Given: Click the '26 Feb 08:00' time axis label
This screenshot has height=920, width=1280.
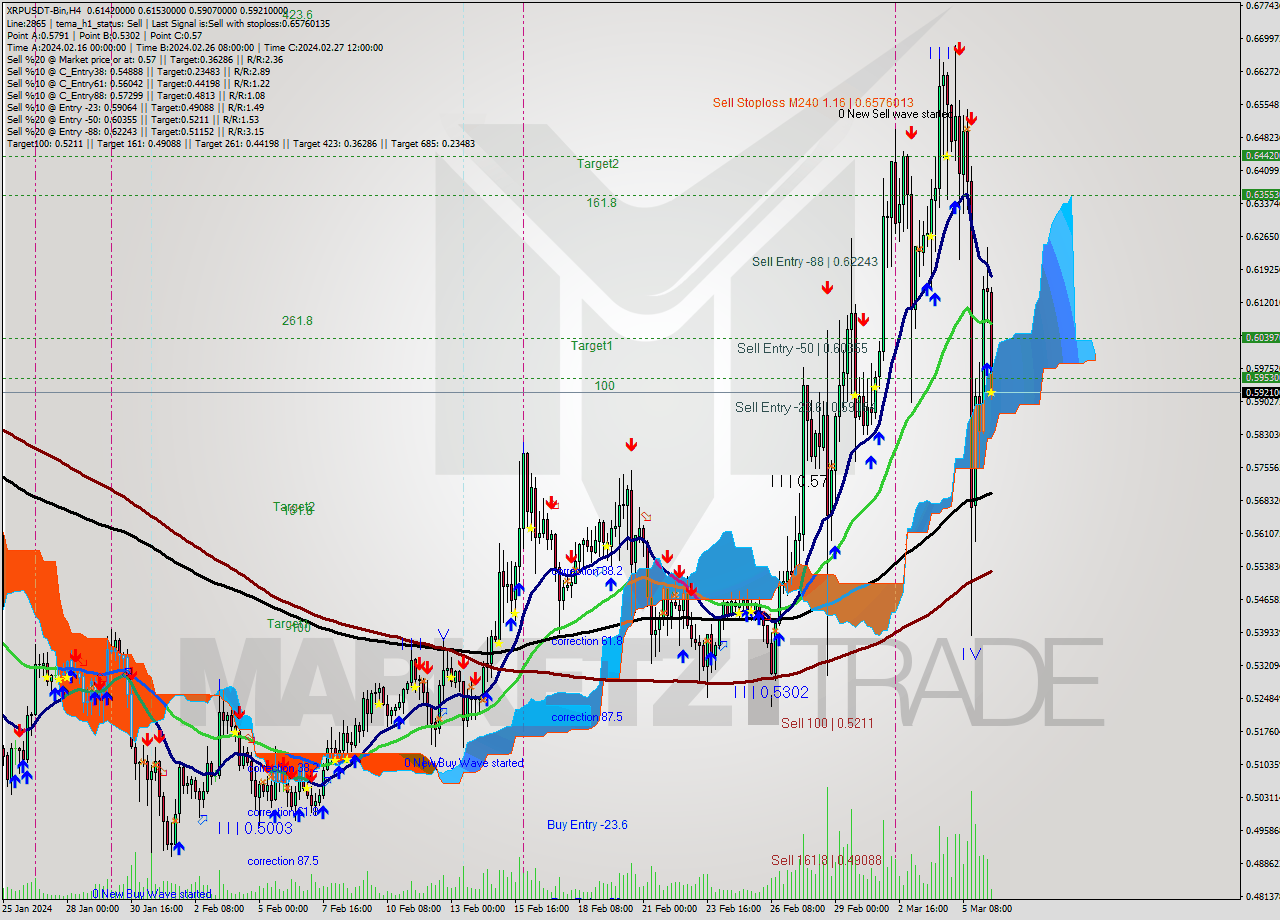Looking at the screenshot, I should pos(798,909).
